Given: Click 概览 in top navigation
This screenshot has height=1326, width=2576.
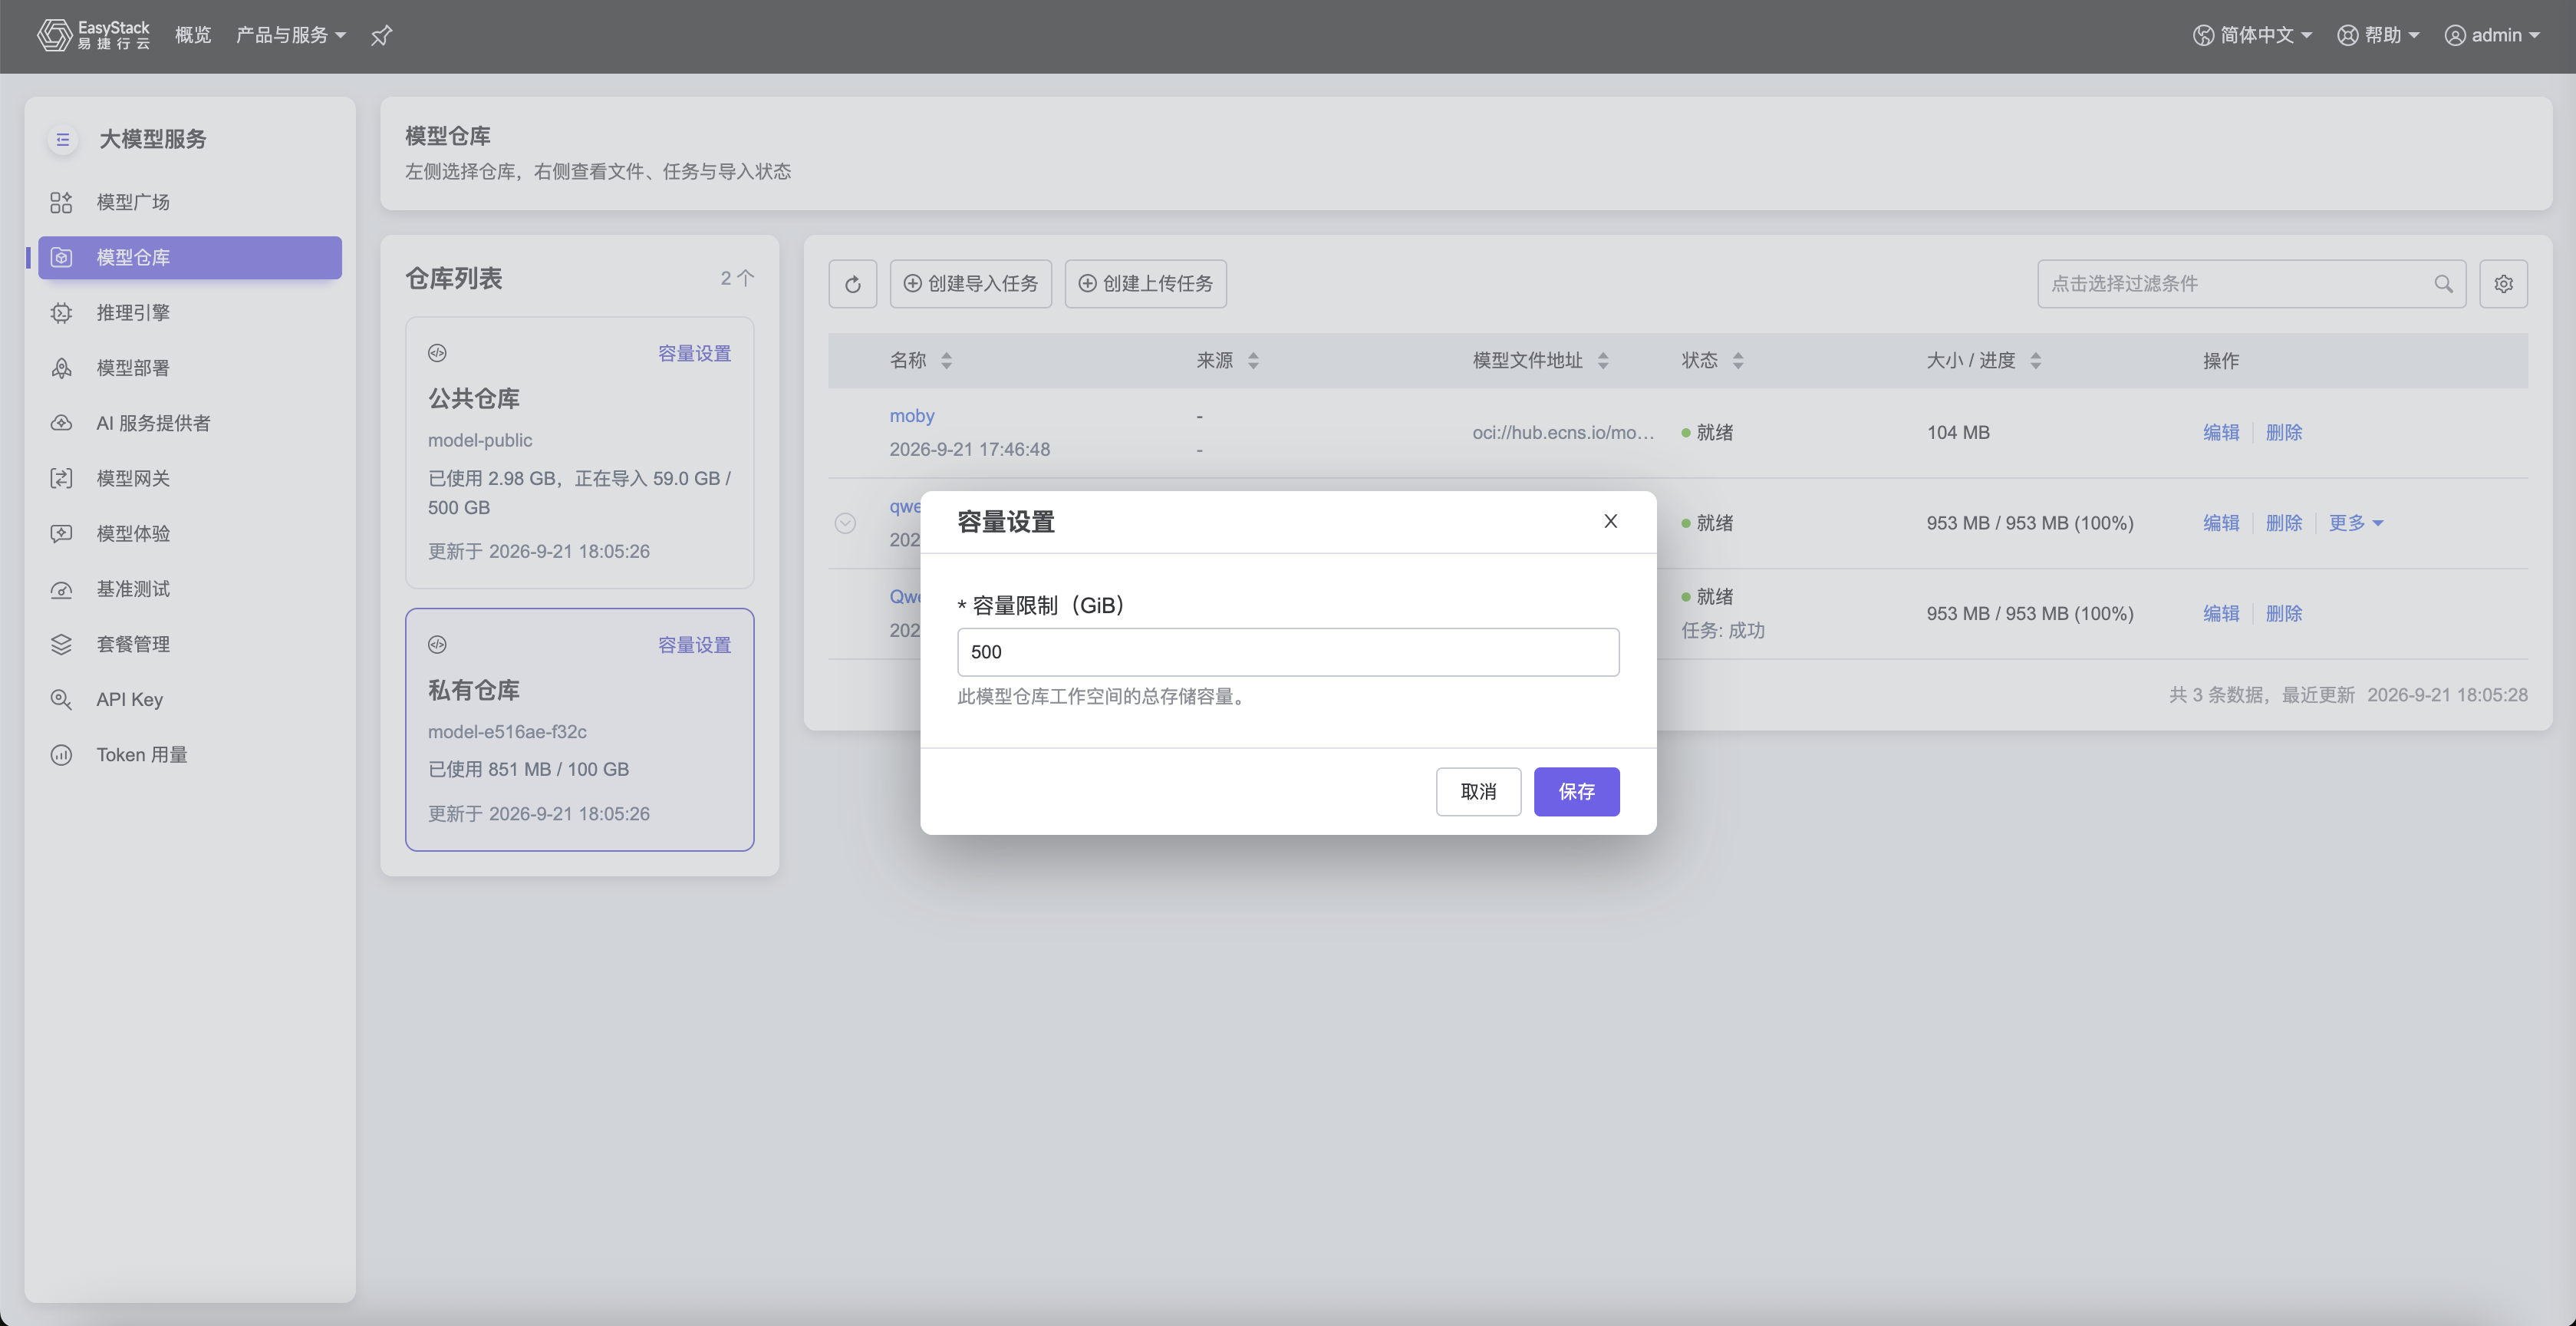Looking at the screenshot, I should (x=193, y=36).
